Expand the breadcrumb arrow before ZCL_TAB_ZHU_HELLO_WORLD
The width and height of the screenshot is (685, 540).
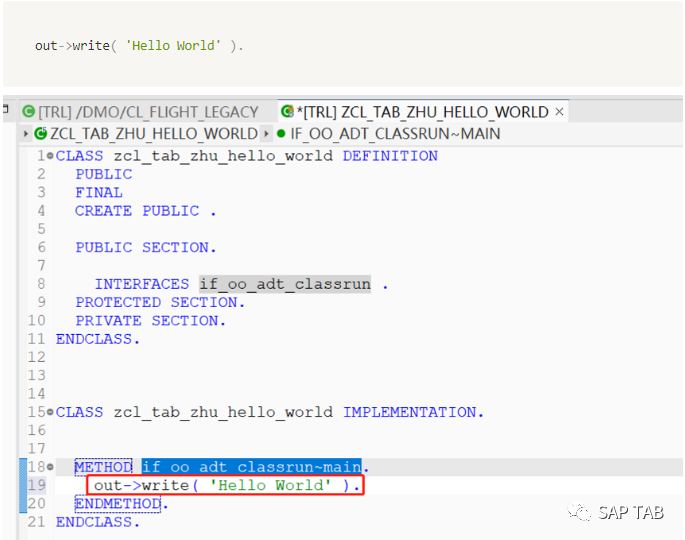(x=26, y=133)
